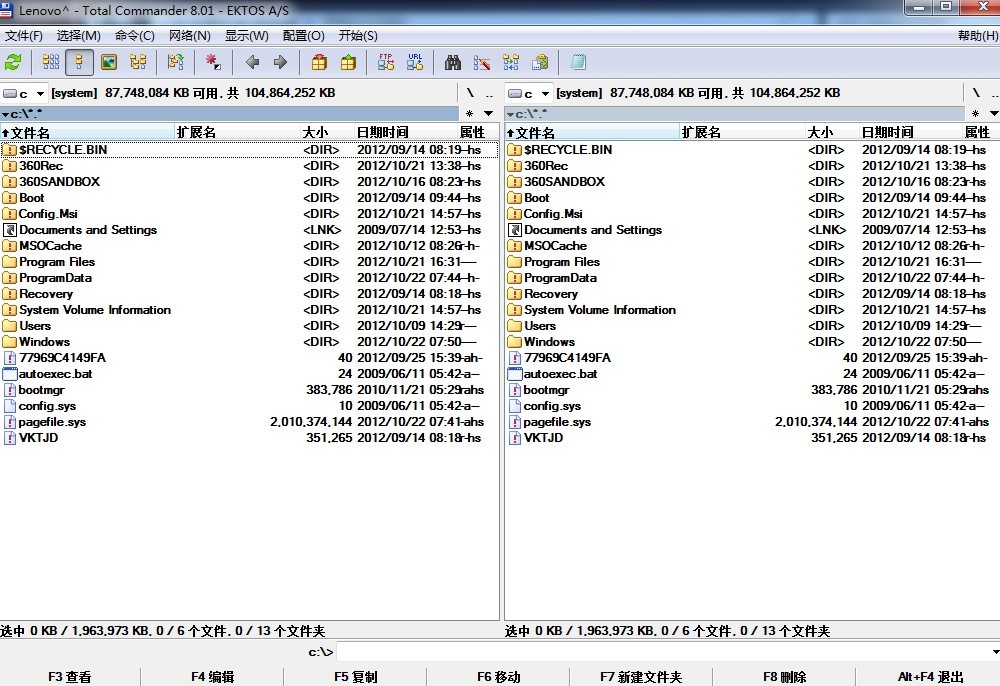Show the directory Tree view
Image resolution: width=1000 pixels, height=686 pixels.
click(138, 62)
